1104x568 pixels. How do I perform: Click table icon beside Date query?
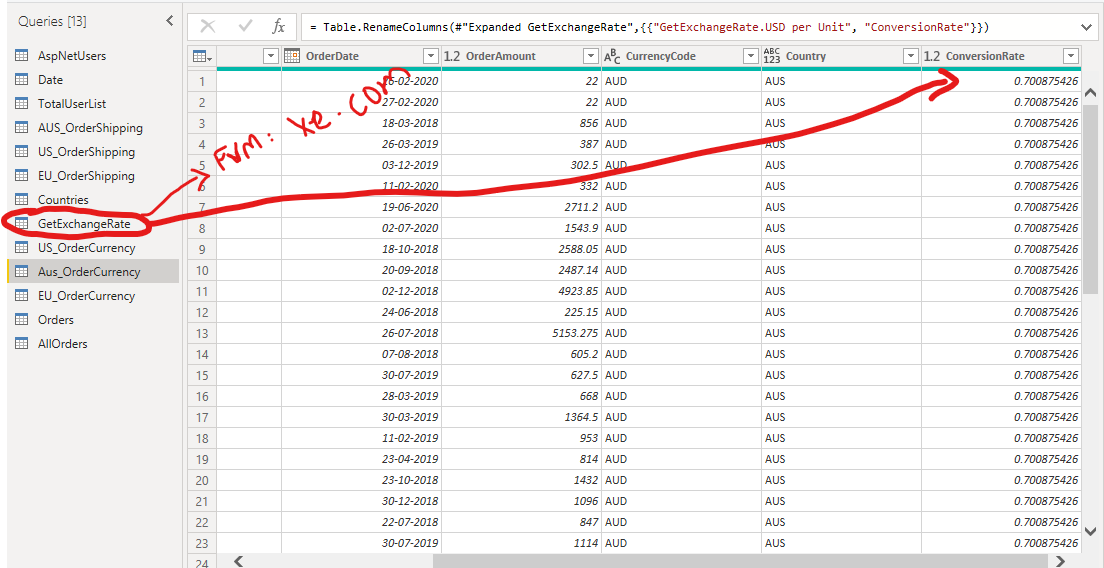[22, 80]
